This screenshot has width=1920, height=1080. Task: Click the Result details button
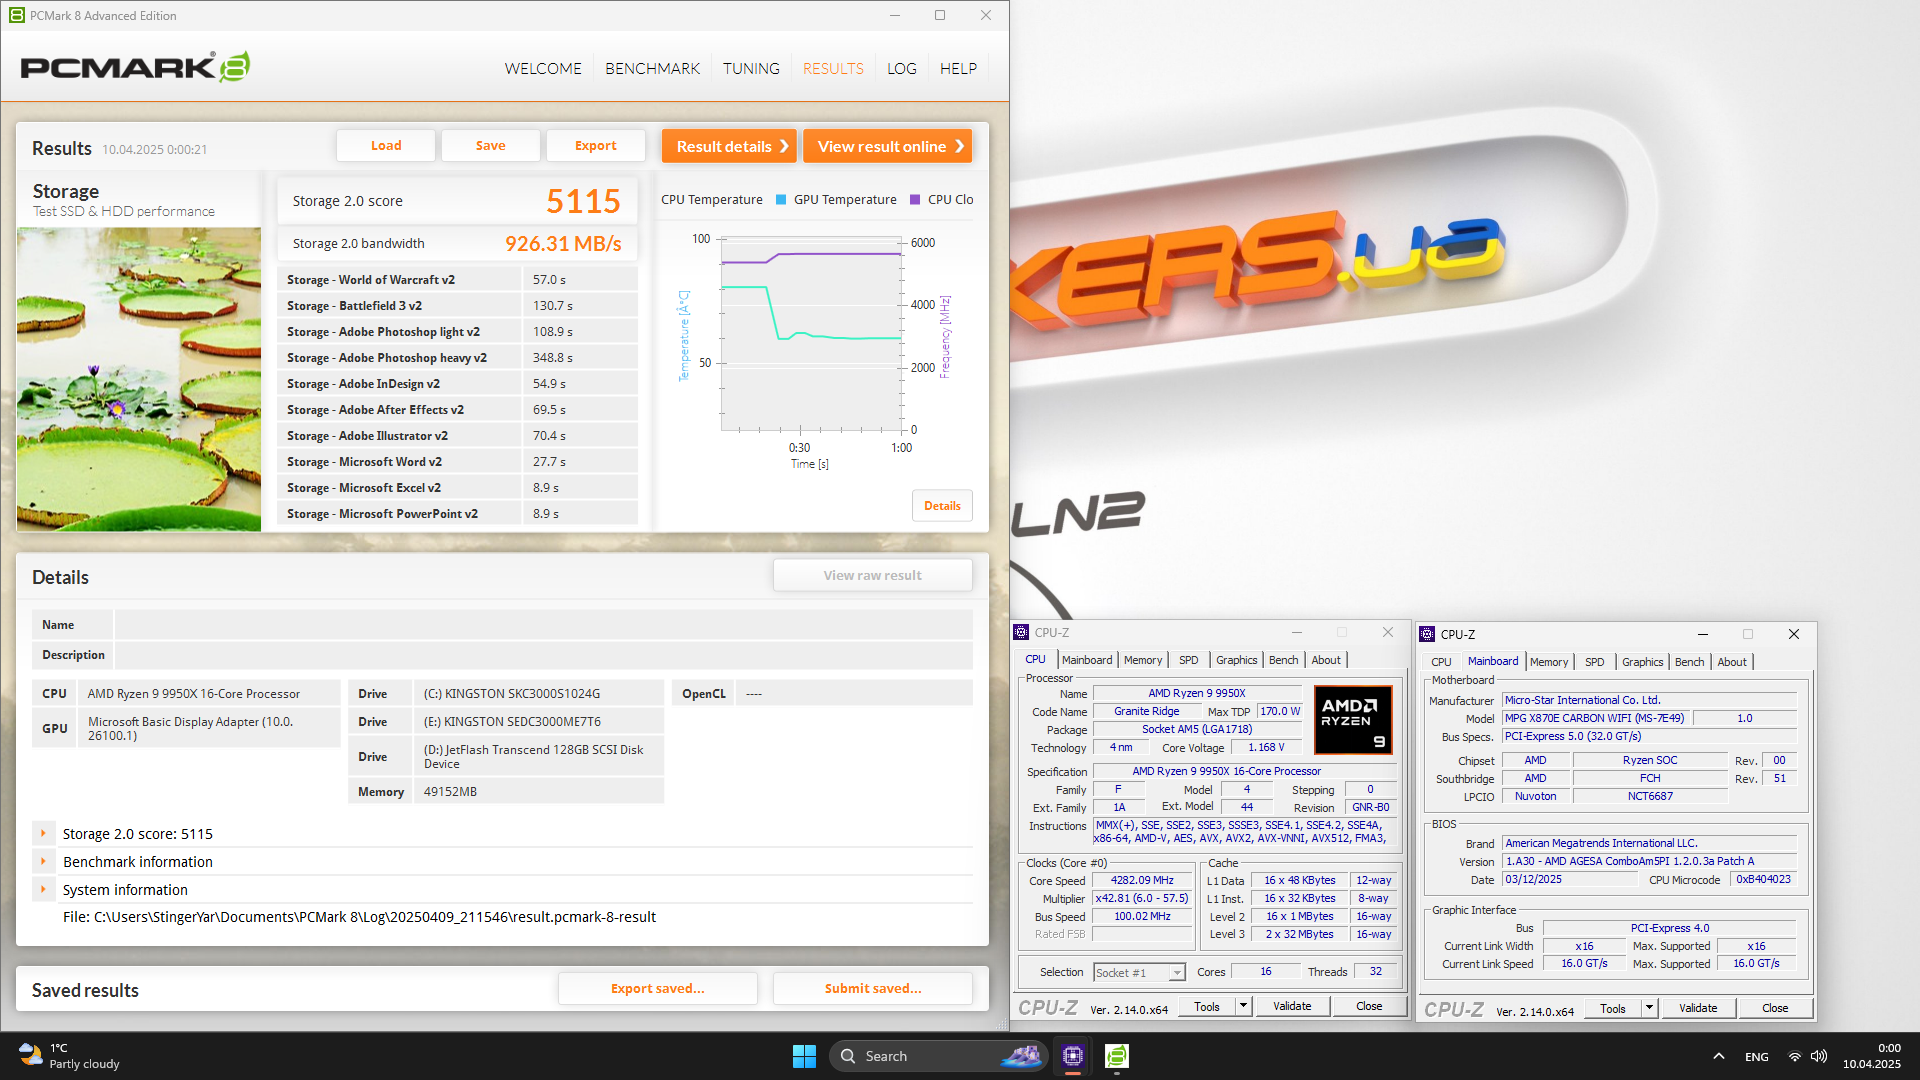(729, 146)
